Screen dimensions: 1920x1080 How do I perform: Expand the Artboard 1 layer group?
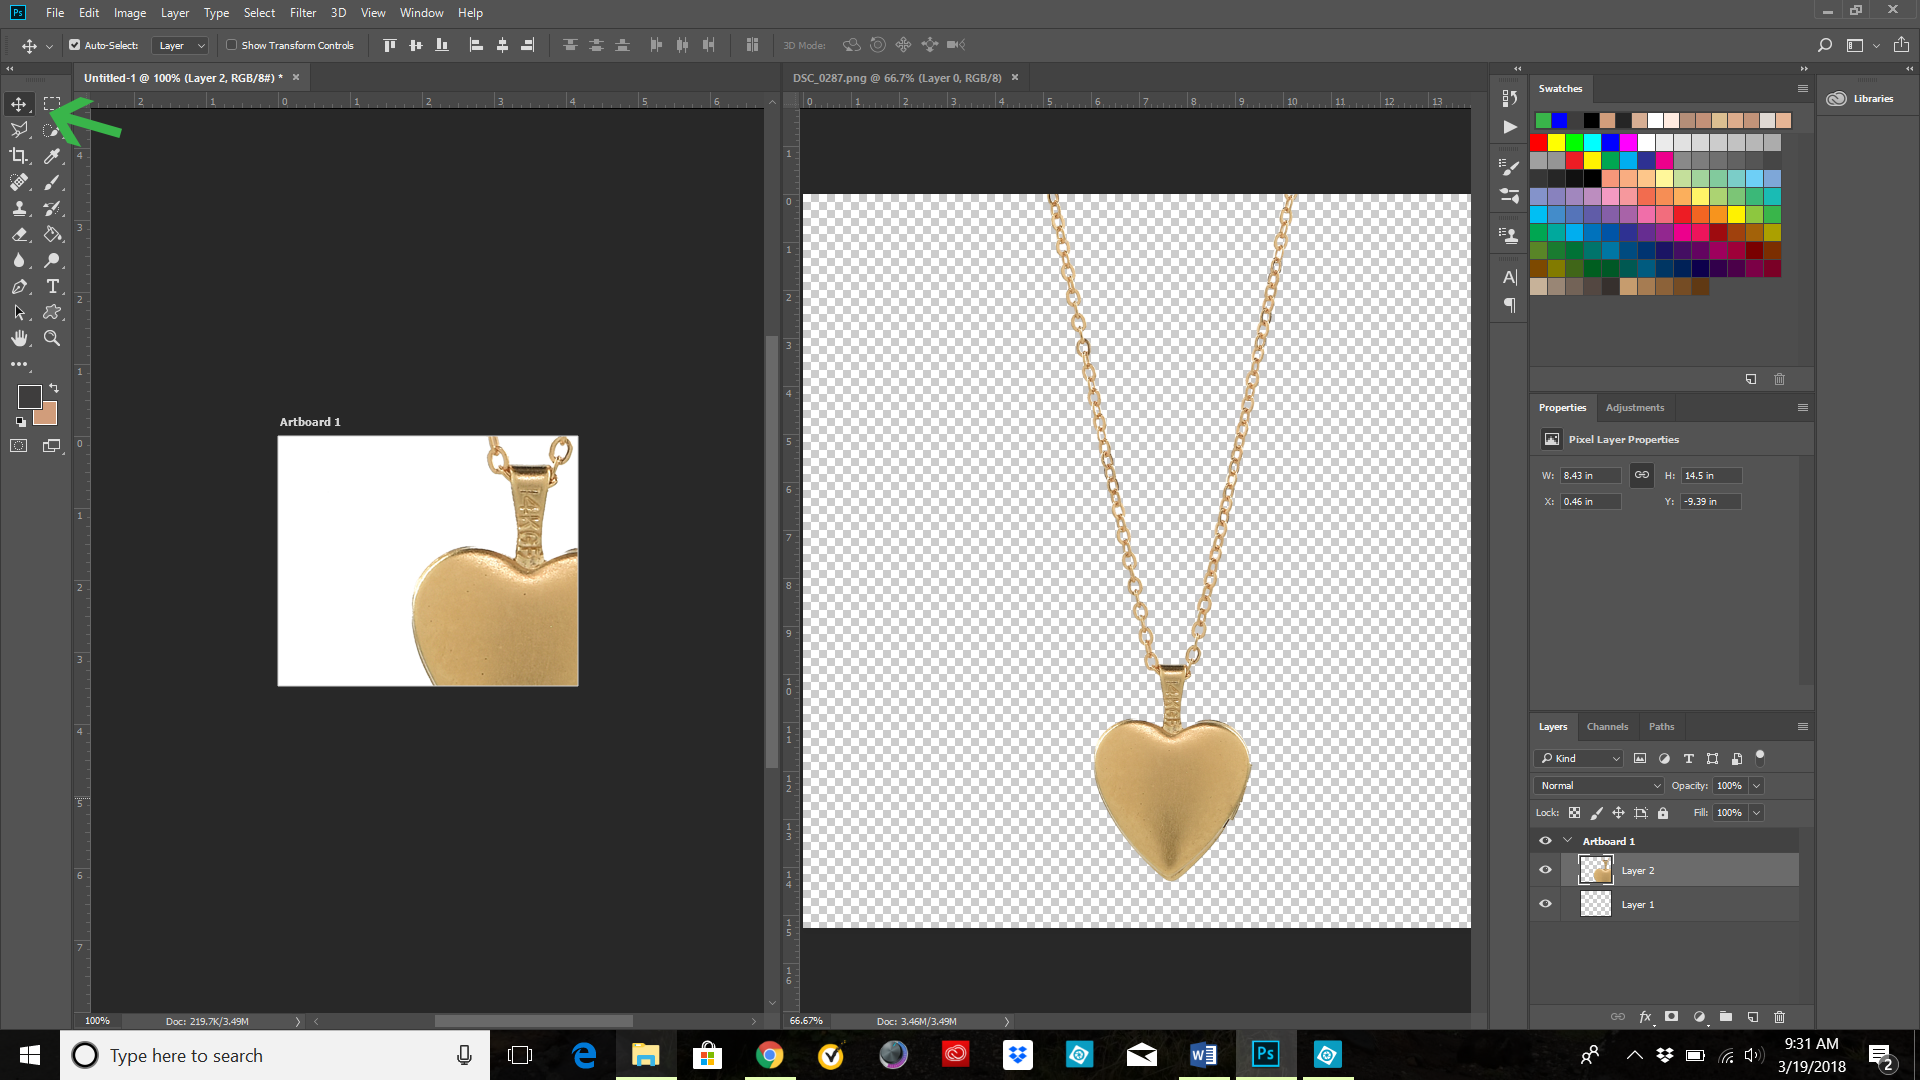coord(1567,840)
